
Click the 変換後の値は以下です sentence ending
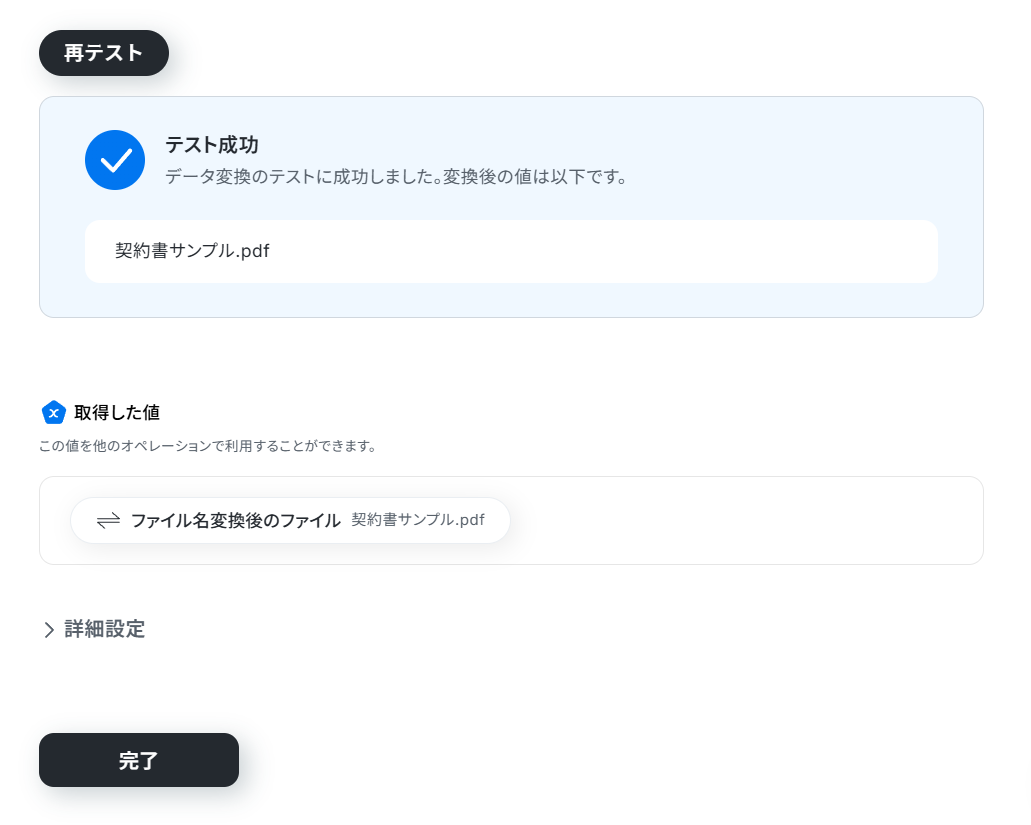pyautogui.click(x=535, y=177)
